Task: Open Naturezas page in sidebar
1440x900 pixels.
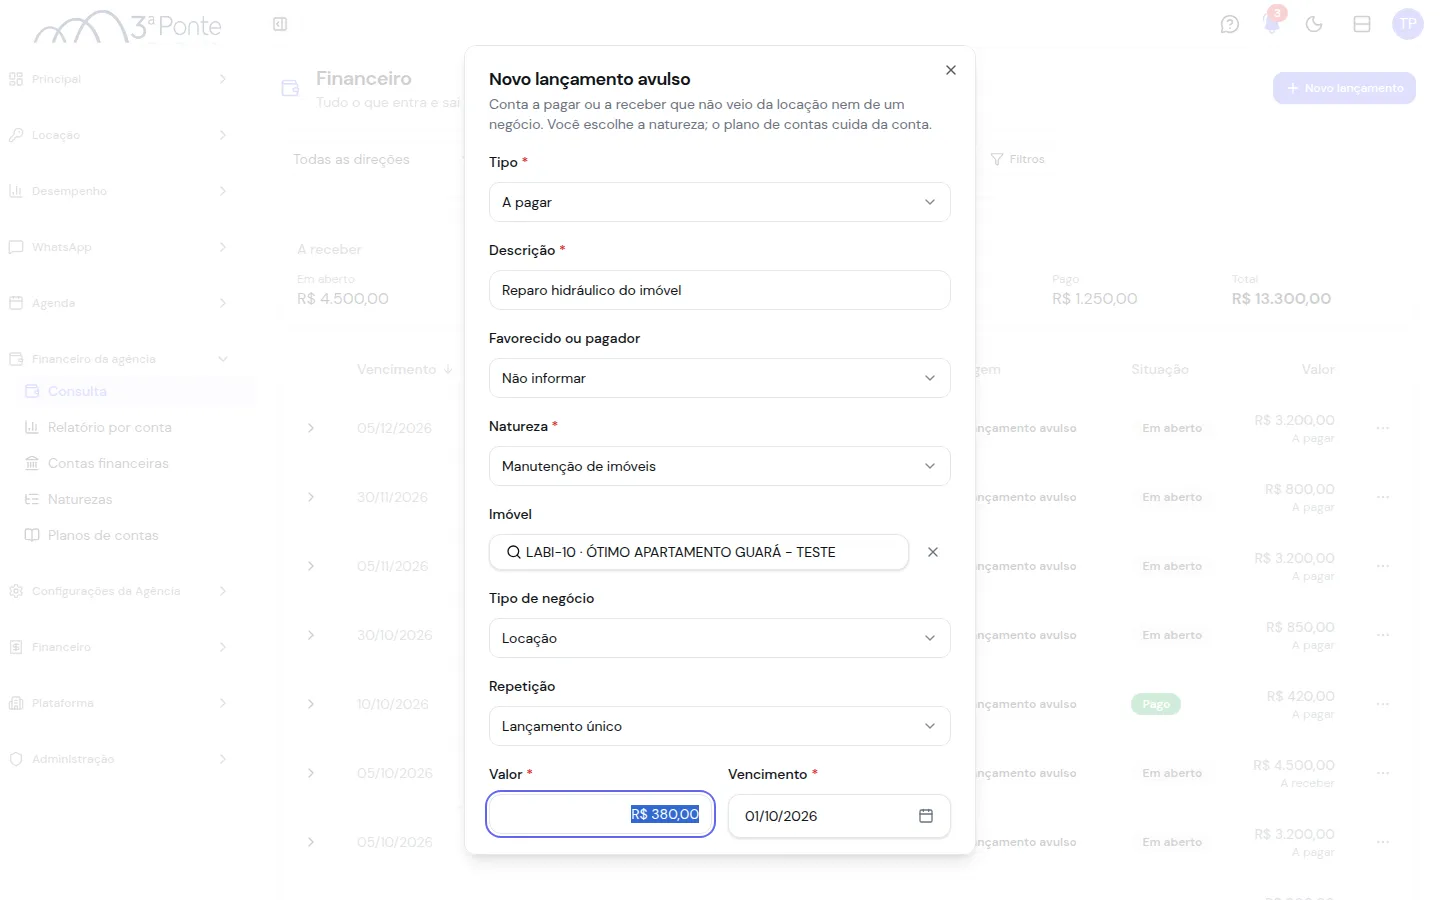Action: (x=136, y=499)
